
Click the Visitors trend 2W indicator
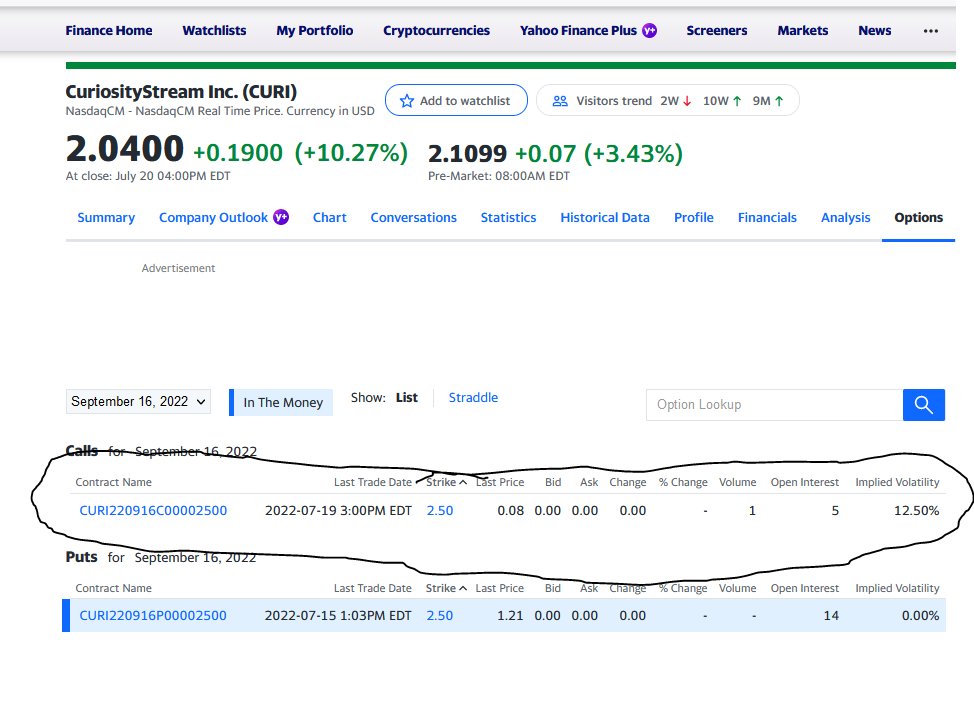click(x=676, y=101)
